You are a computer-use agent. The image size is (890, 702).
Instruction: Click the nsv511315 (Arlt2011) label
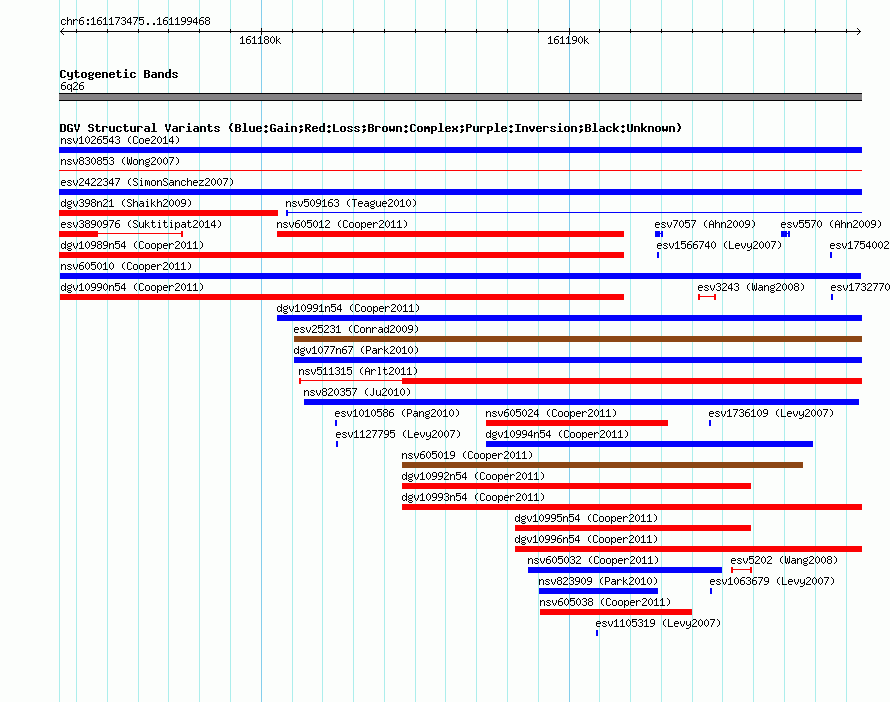(358, 371)
